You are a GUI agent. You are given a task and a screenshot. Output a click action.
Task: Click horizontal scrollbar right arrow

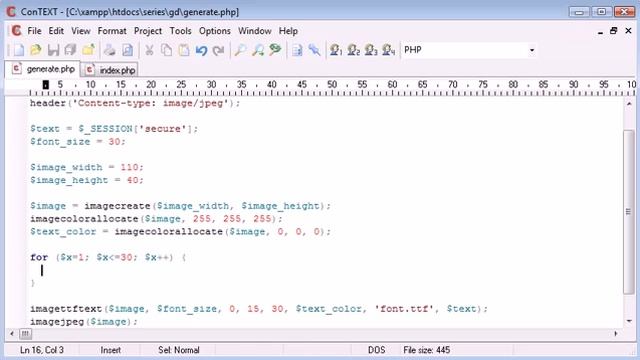pyautogui.click(x=616, y=334)
